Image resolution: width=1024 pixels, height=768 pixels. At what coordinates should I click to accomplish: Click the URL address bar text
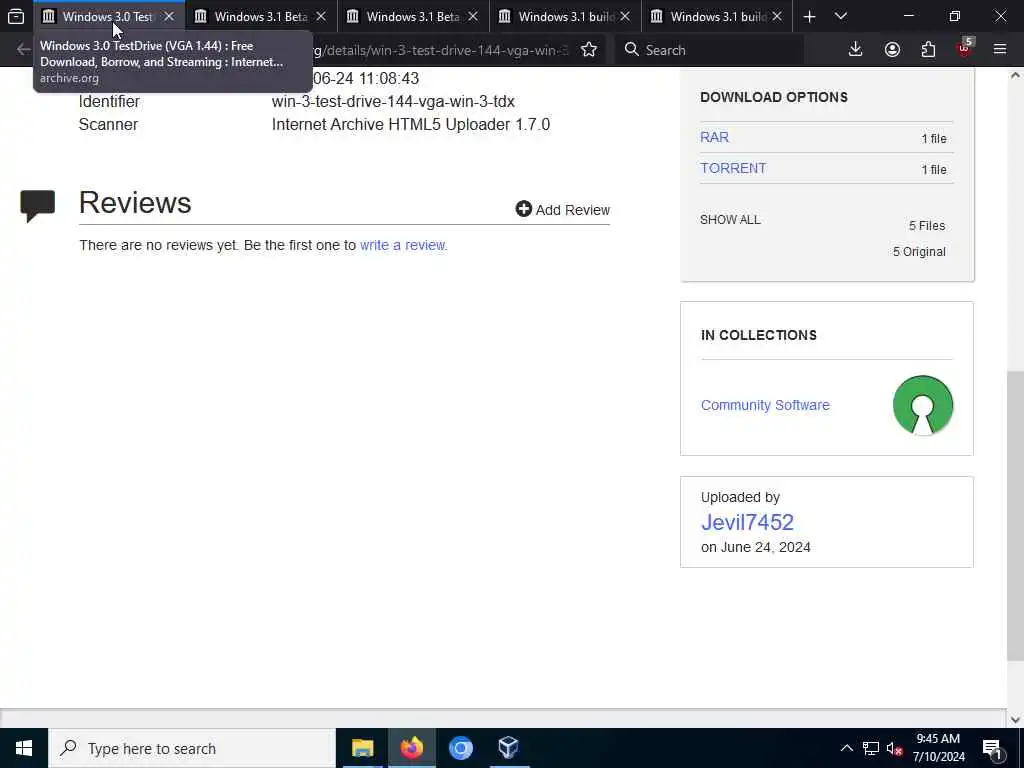(x=441, y=50)
